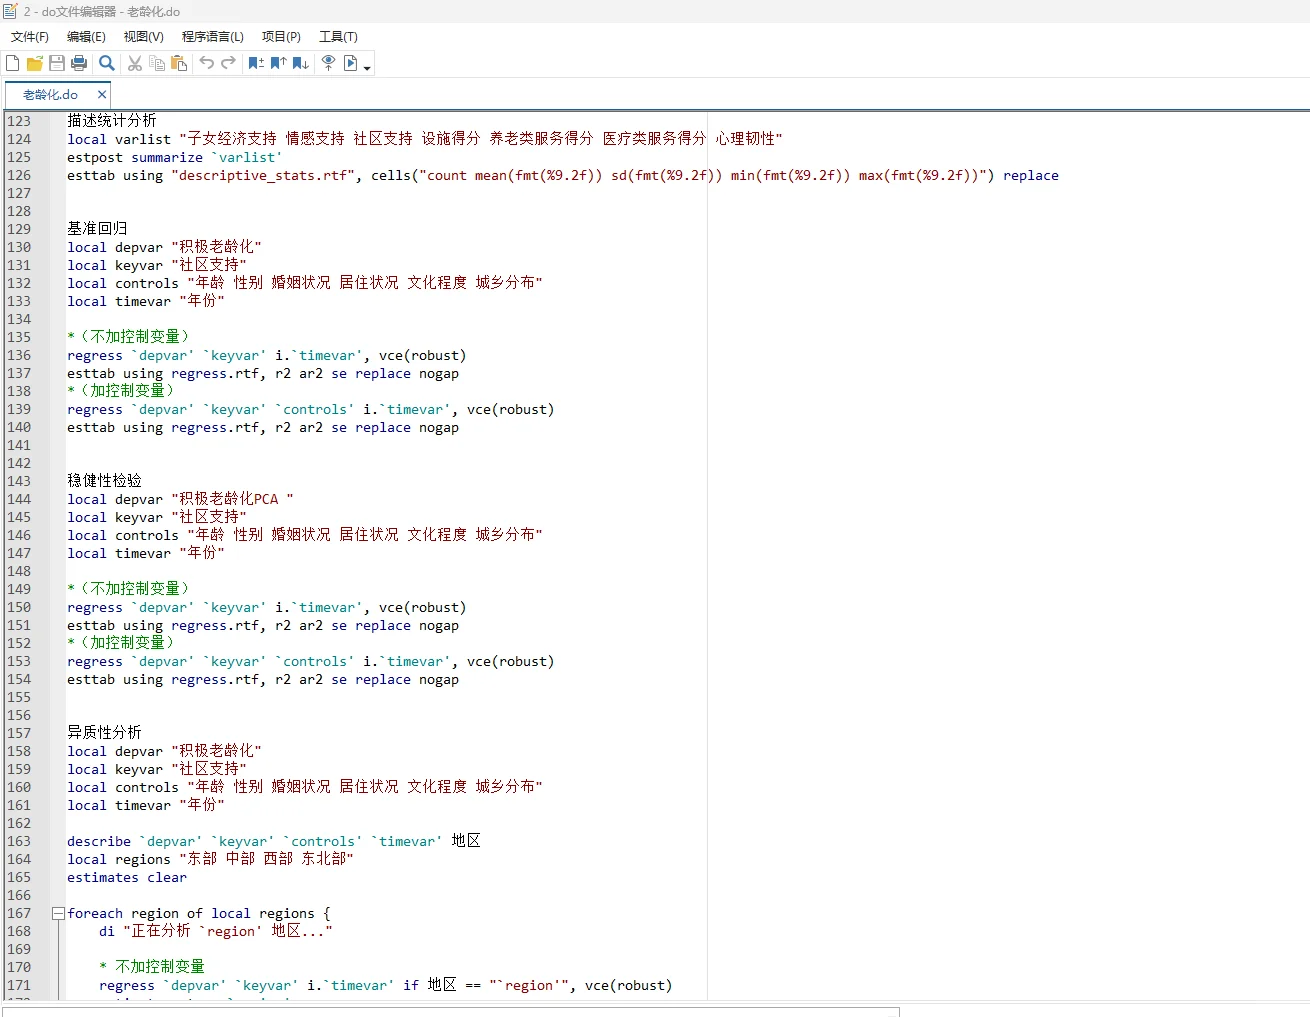The image size is (1310, 1017).
Task: Click "年份" string on line 133
Action: click(x=202, y=301)
